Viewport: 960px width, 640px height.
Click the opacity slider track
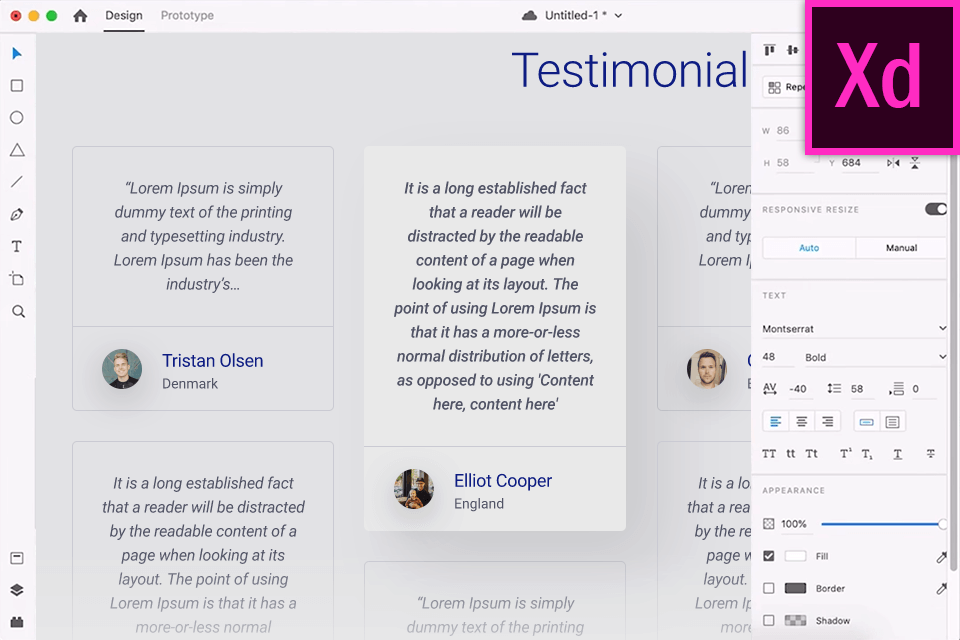(x=880, y=524)
